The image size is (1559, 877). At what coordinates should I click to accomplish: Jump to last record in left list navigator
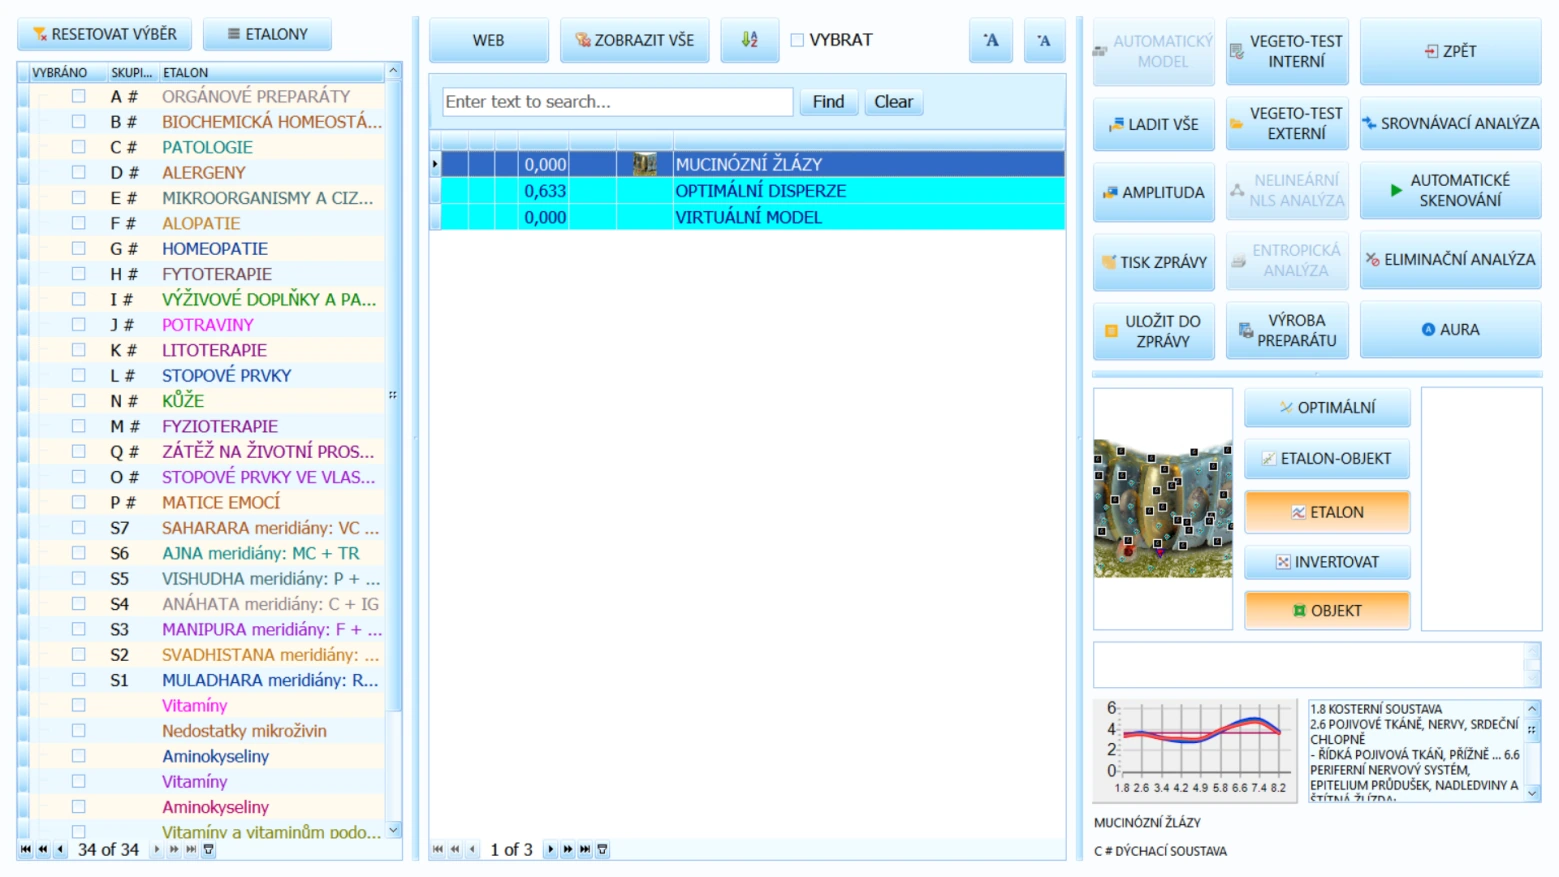pyautogui.click(x=191, y=849)
